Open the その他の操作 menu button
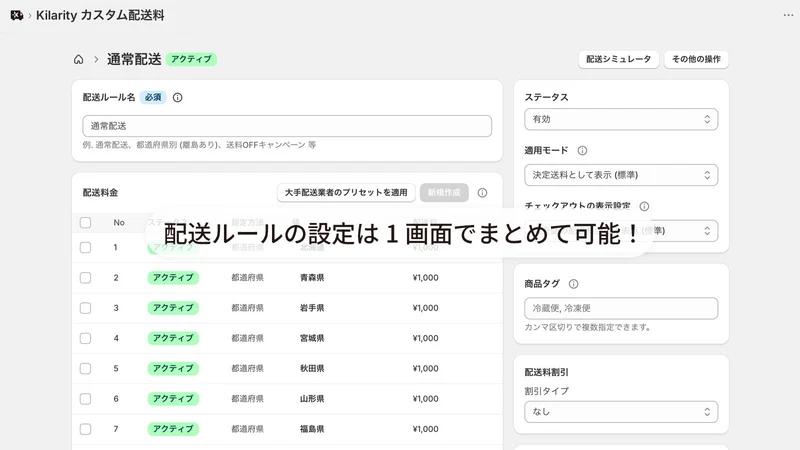Image resolution: width=800 pixels, height=450 pixels. 696,59
